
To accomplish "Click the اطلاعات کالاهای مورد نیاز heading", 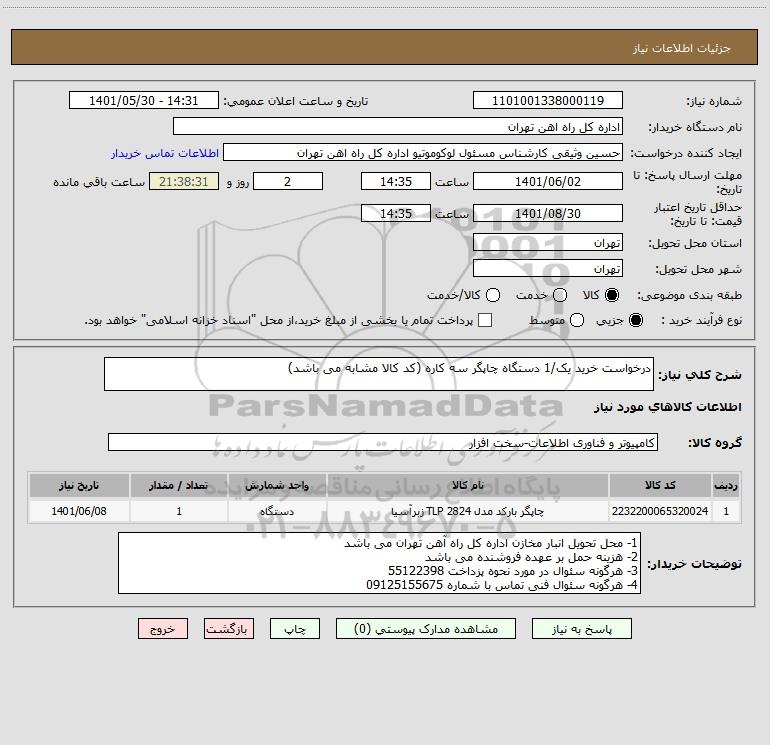I will (668, 407).
